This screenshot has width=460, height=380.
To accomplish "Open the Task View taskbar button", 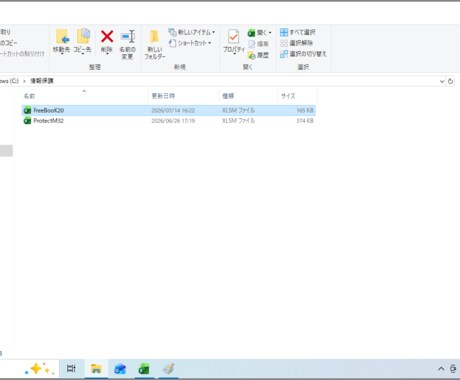I will [x=71, y=369].
